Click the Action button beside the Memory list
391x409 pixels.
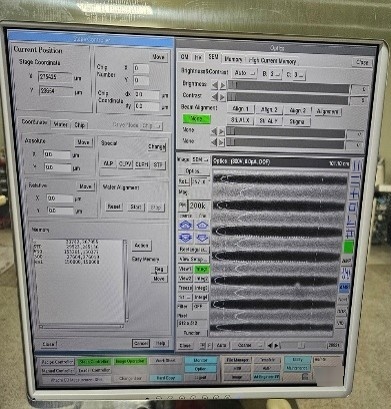141,245
